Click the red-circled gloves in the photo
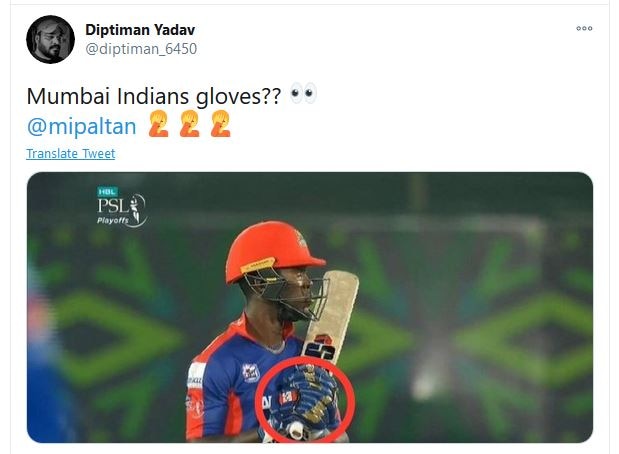Image resolution: width=619 pixels, height=454 pixels. click(305, 399)
